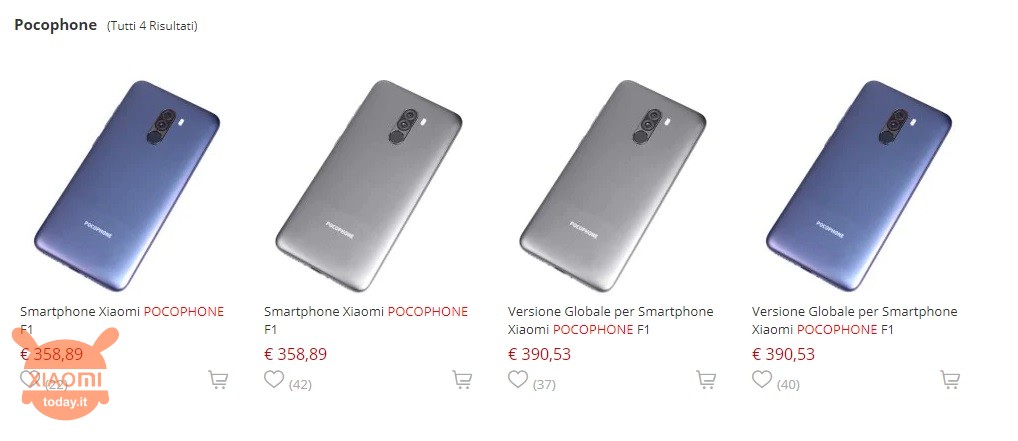Screen dimensions: 1018x441
Task: Add grey €358,89 Pocophone to cart
Action: pyautogui.click(x=462, y=379)
